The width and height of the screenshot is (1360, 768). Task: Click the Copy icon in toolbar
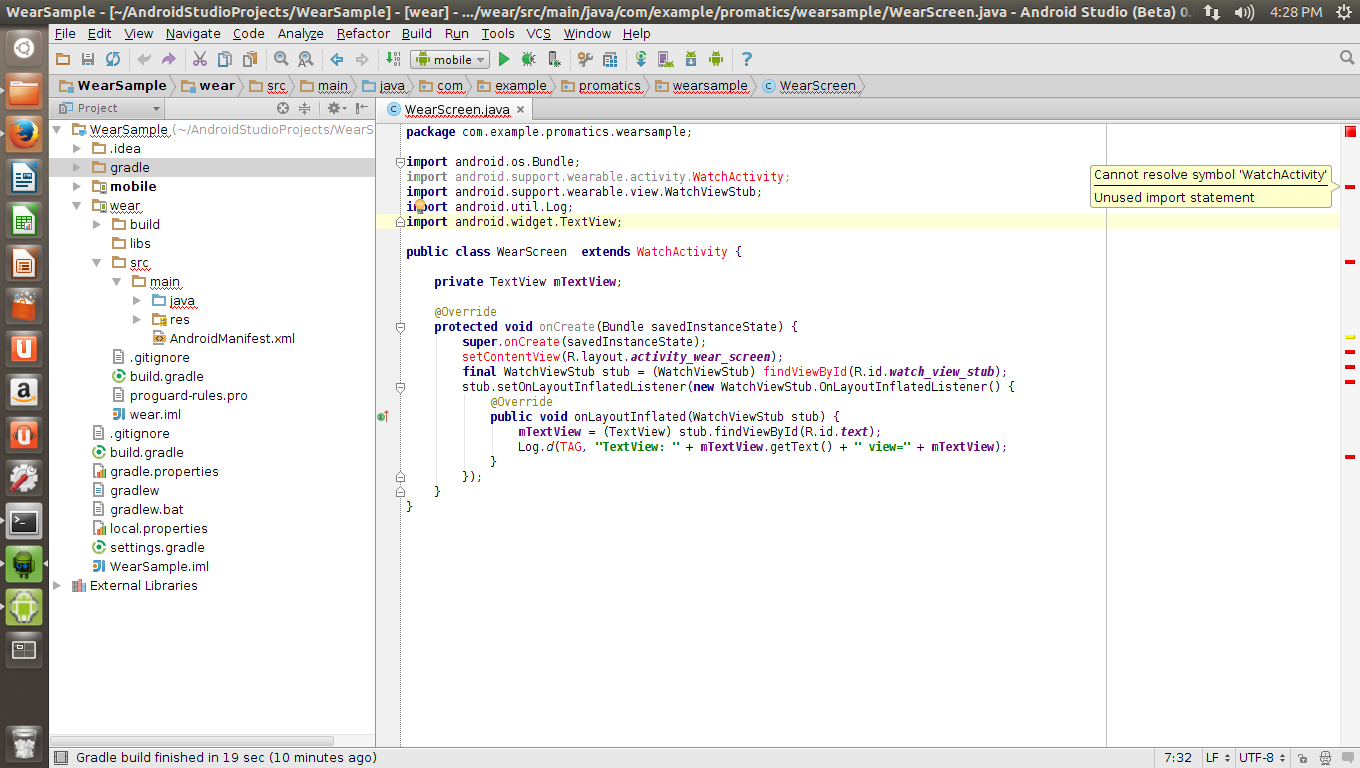[224, 60]
